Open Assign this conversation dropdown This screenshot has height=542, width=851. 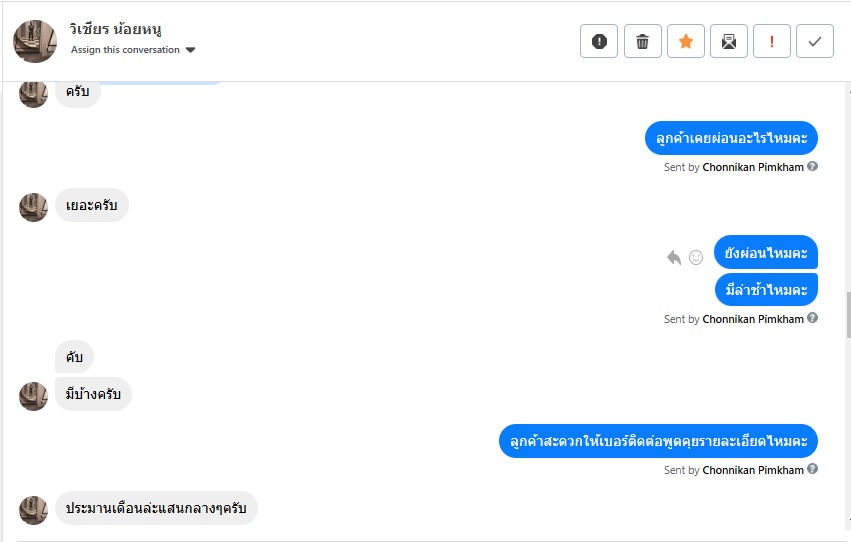coord(126,50)
